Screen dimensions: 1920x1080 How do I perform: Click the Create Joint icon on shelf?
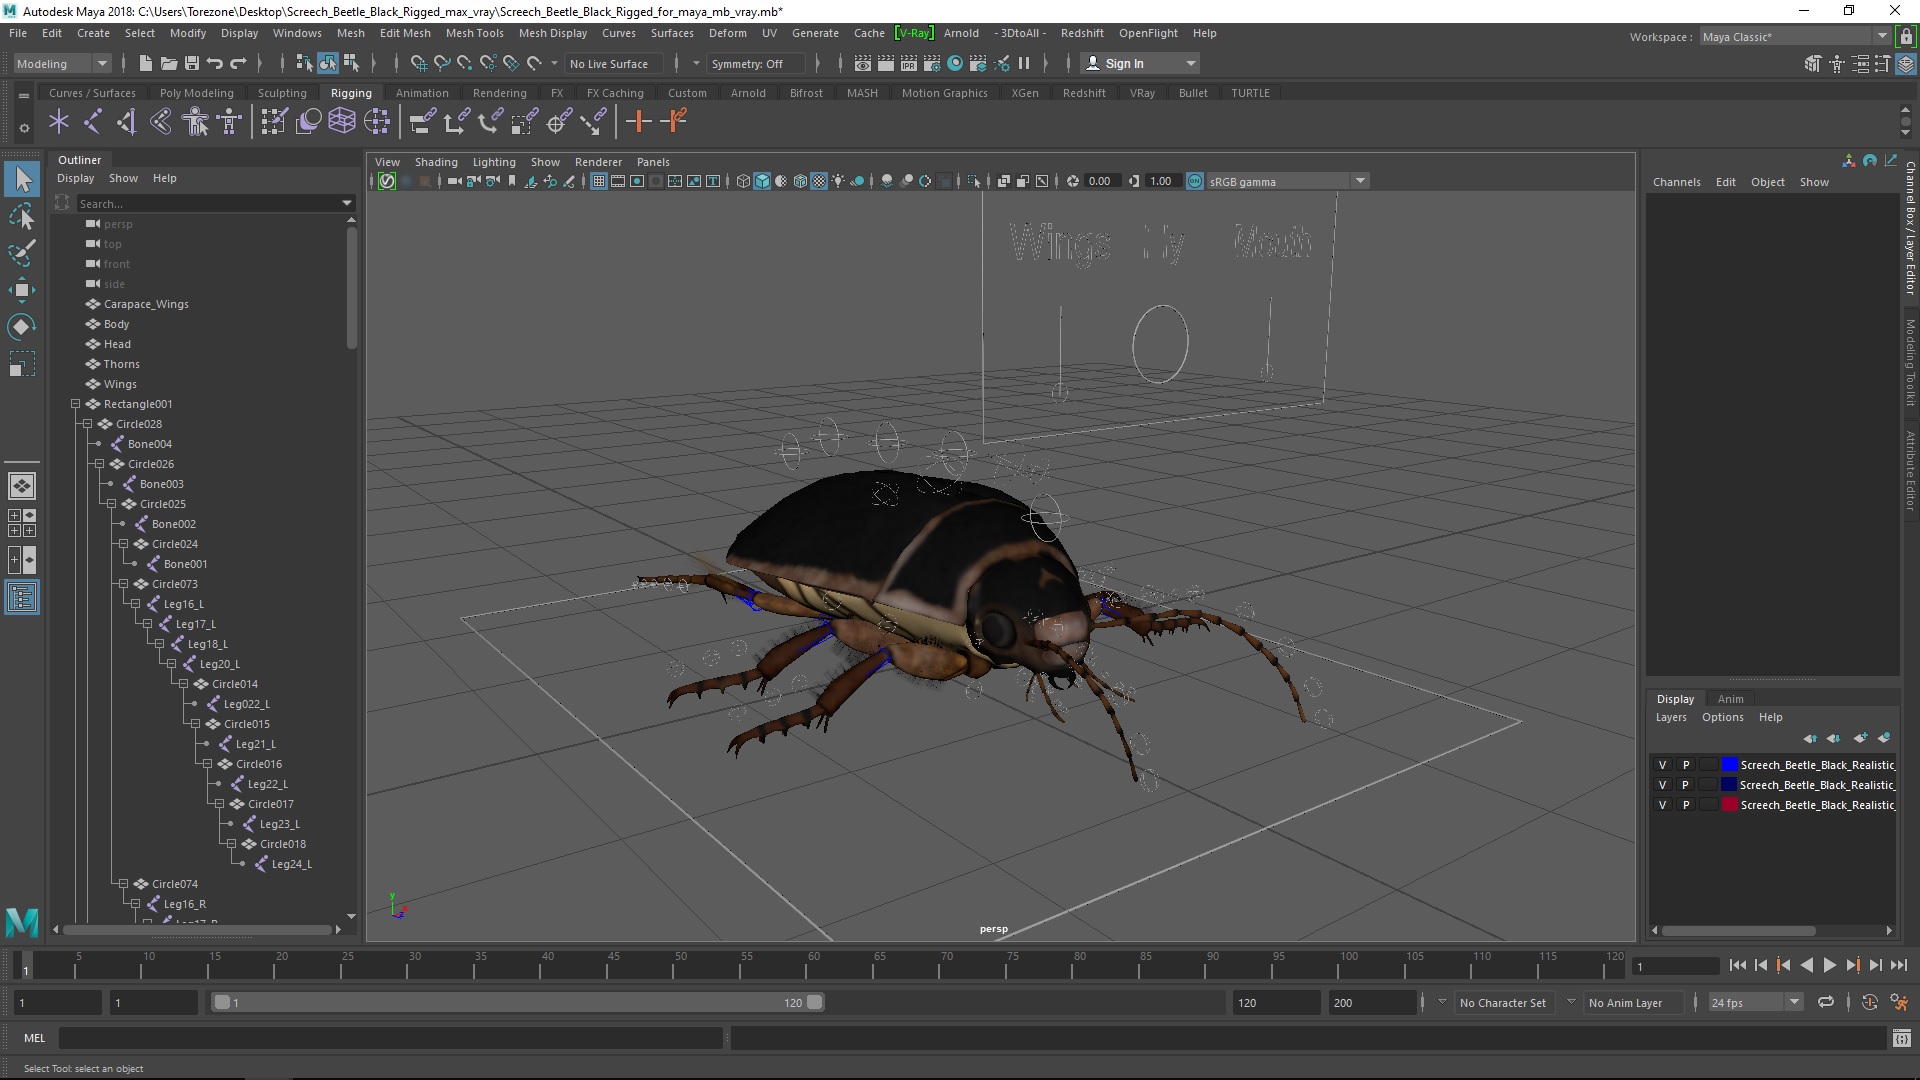pos(93,122)
